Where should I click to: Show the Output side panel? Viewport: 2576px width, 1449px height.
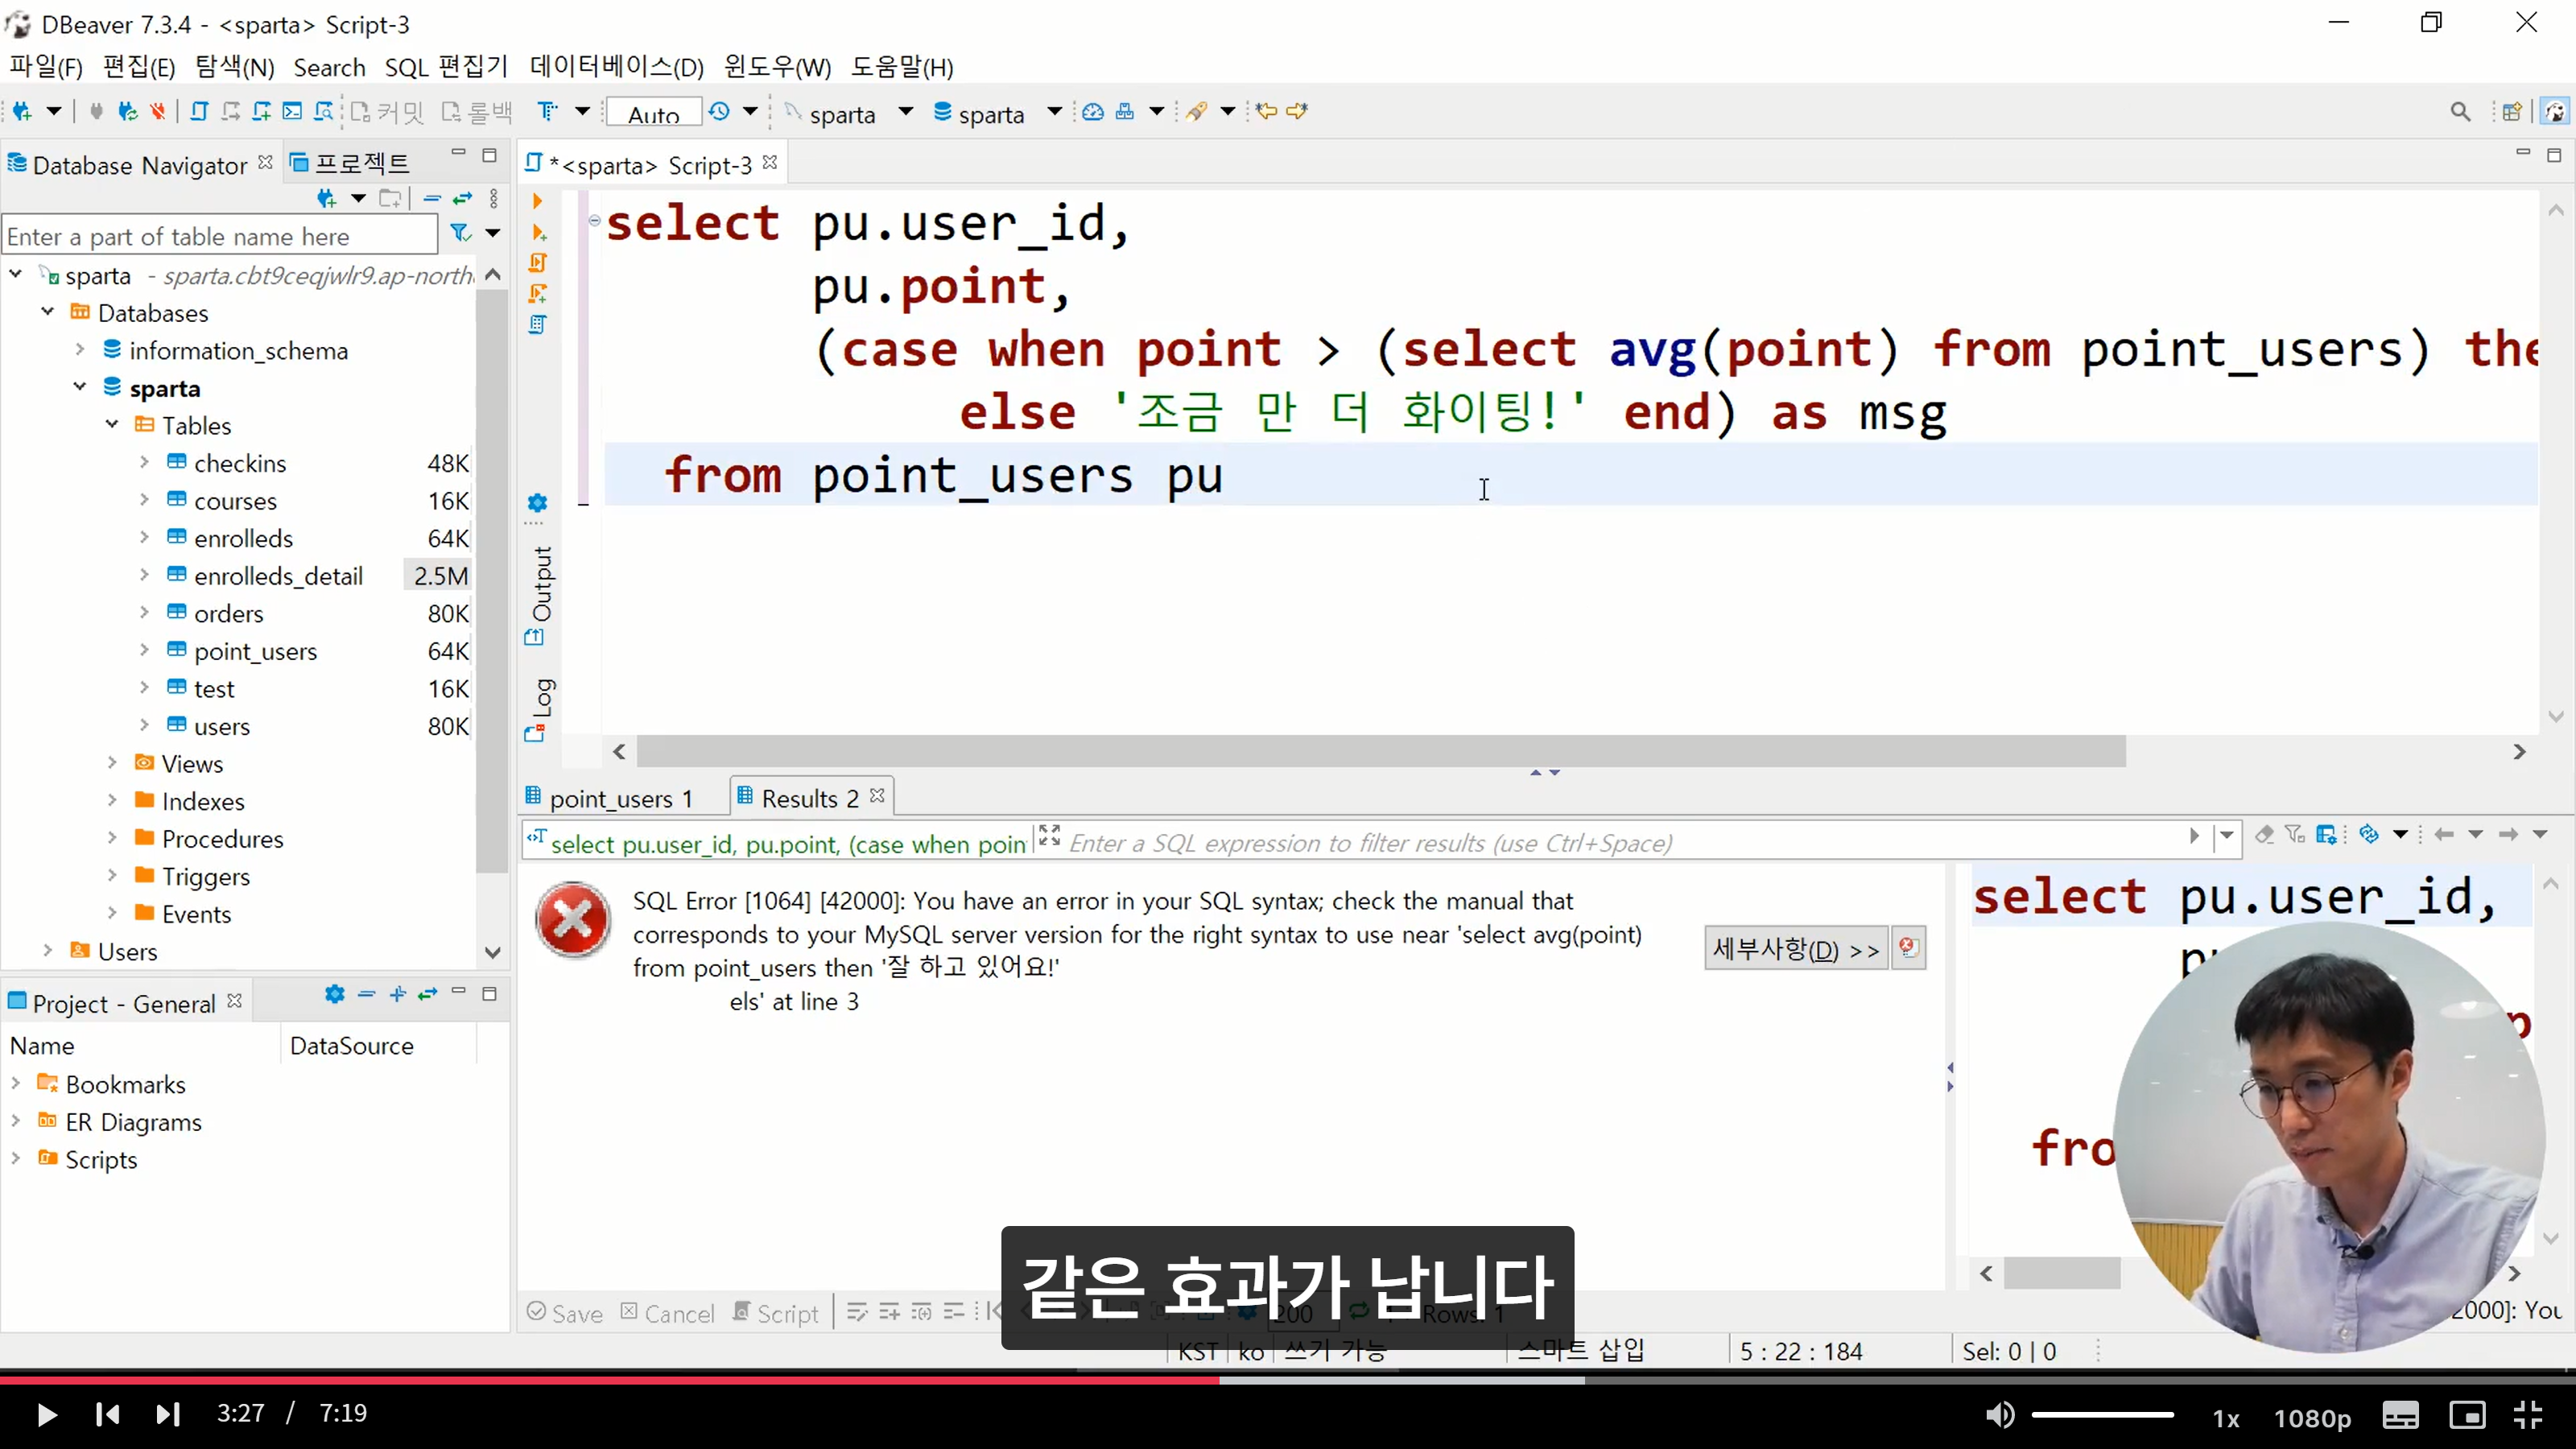coord(539,596)
